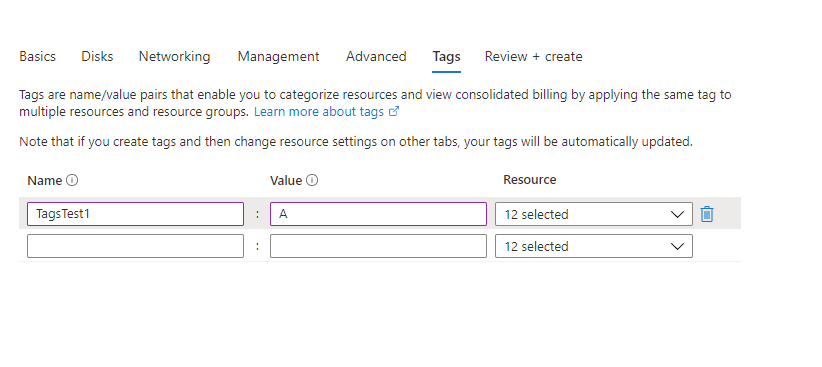Expand Resource dropdown in the empty tag row

coord(593,246)
